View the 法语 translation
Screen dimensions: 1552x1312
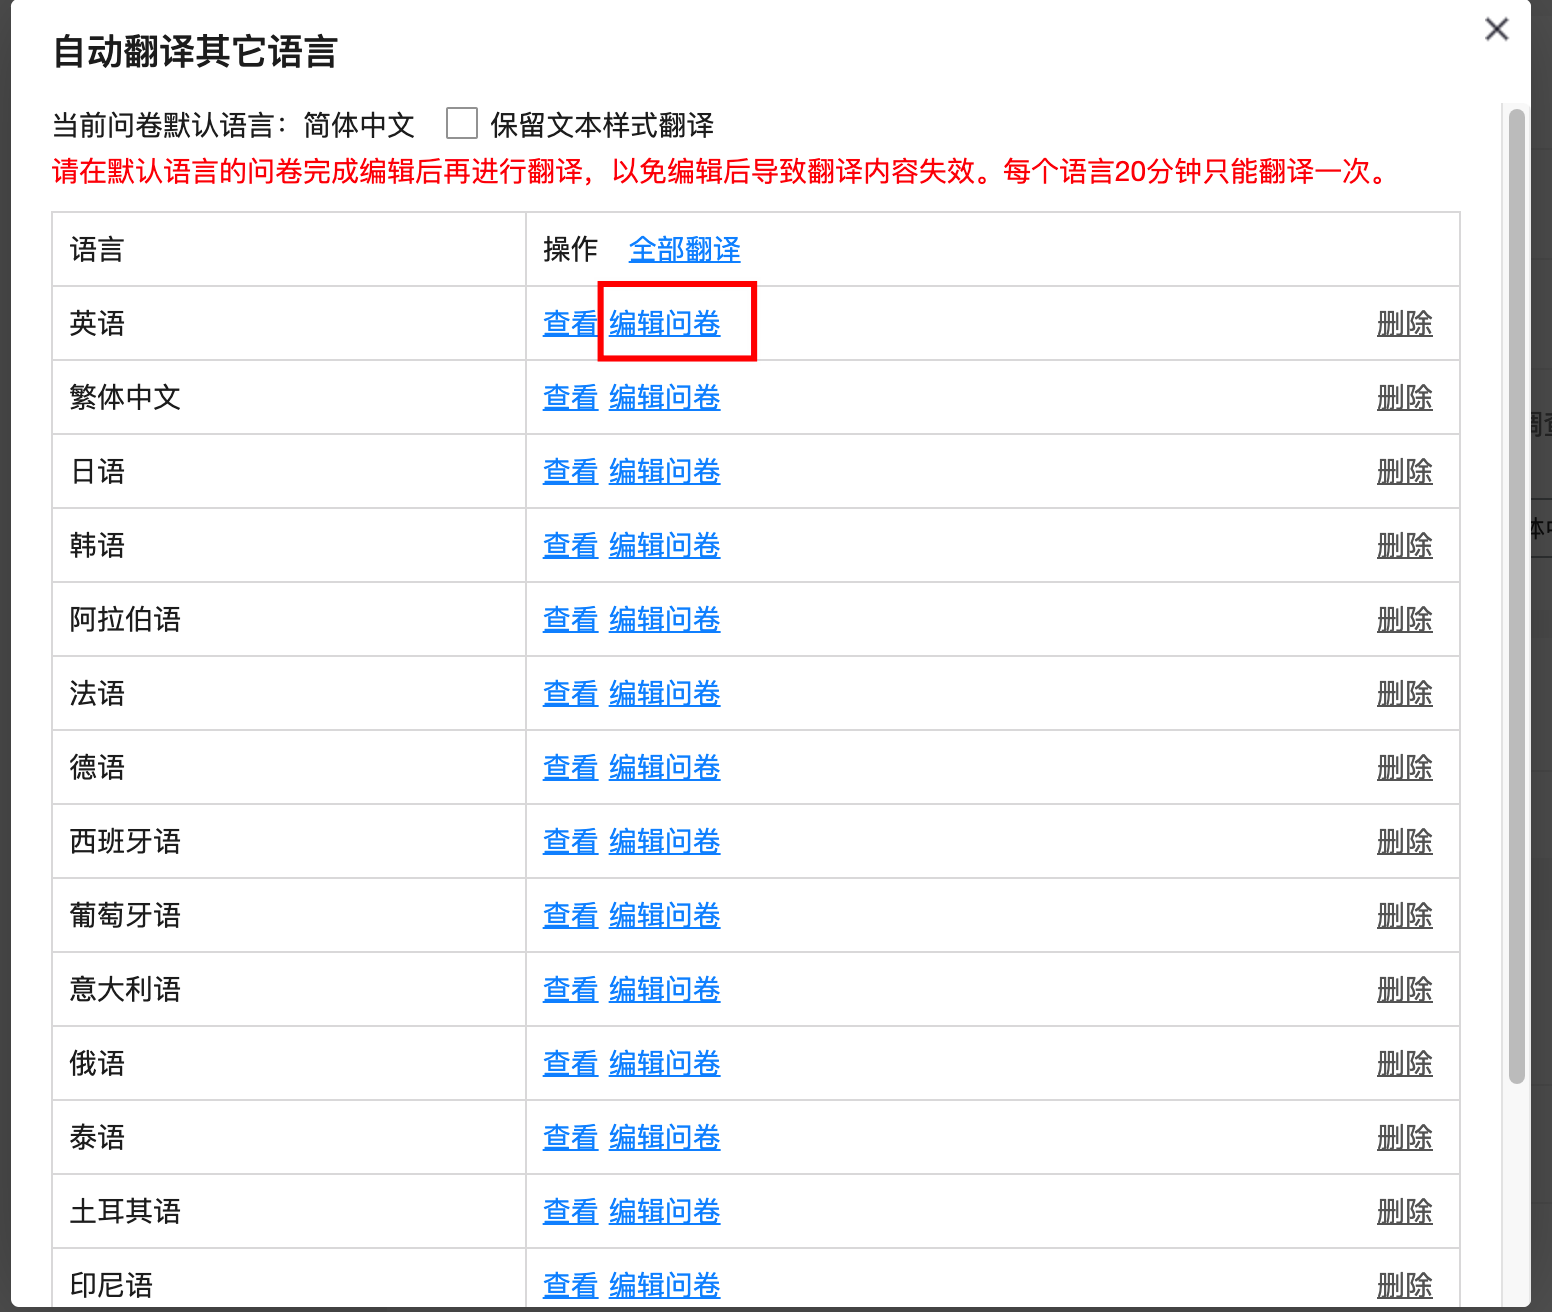[x=570, y=693]
